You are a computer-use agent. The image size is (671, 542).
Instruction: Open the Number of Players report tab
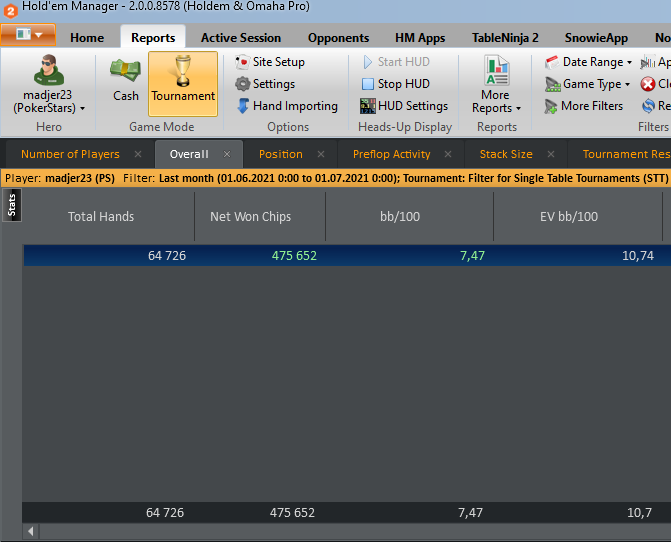tap(70, 154)
